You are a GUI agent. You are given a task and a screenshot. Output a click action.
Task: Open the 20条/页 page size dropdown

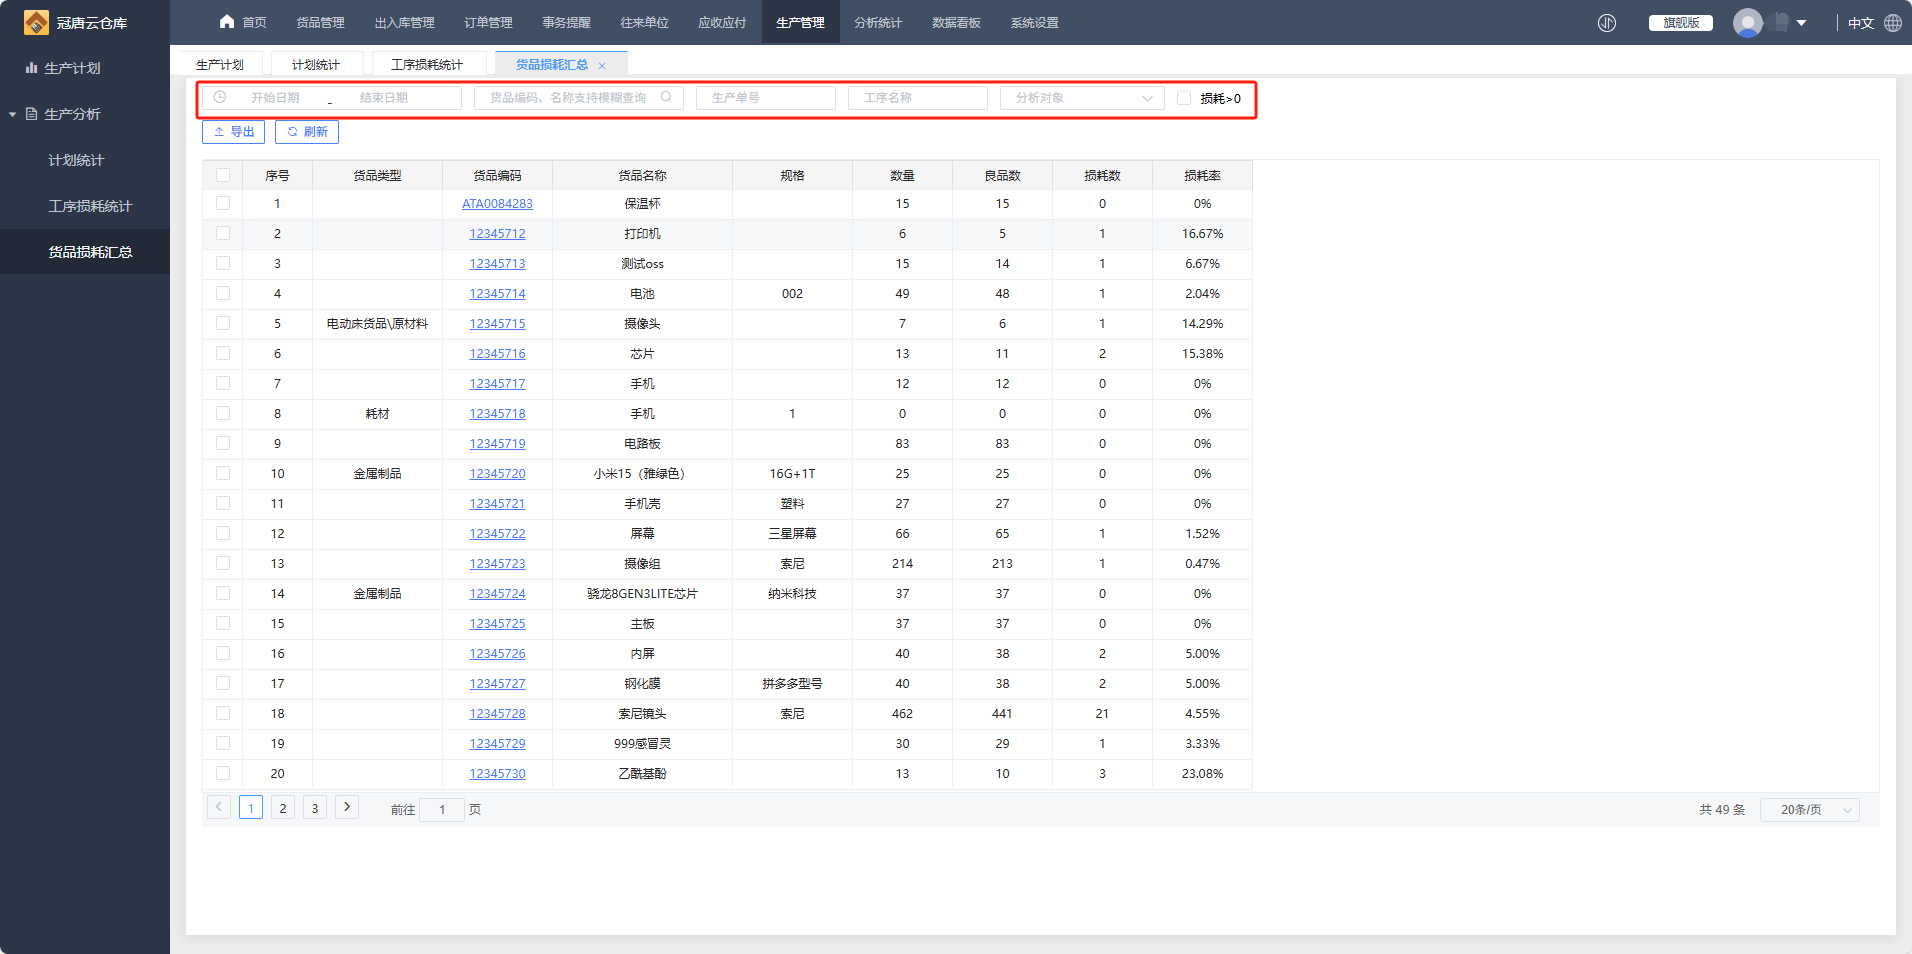coord(1809,810)
